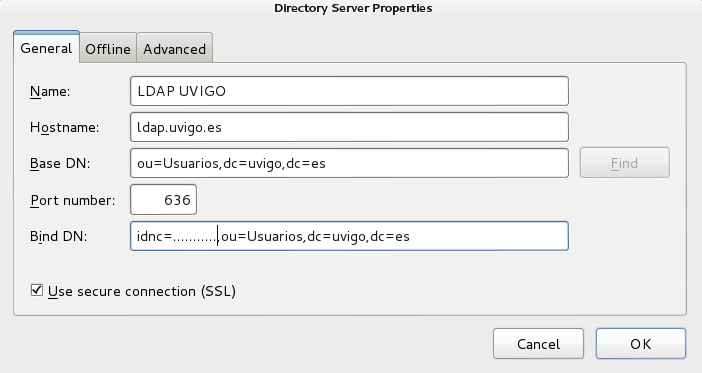The height and width of the screenshot is (373, 702).
Task: Click the Hostname field with ldap.uvigo.es
Action: click(349, 127)
